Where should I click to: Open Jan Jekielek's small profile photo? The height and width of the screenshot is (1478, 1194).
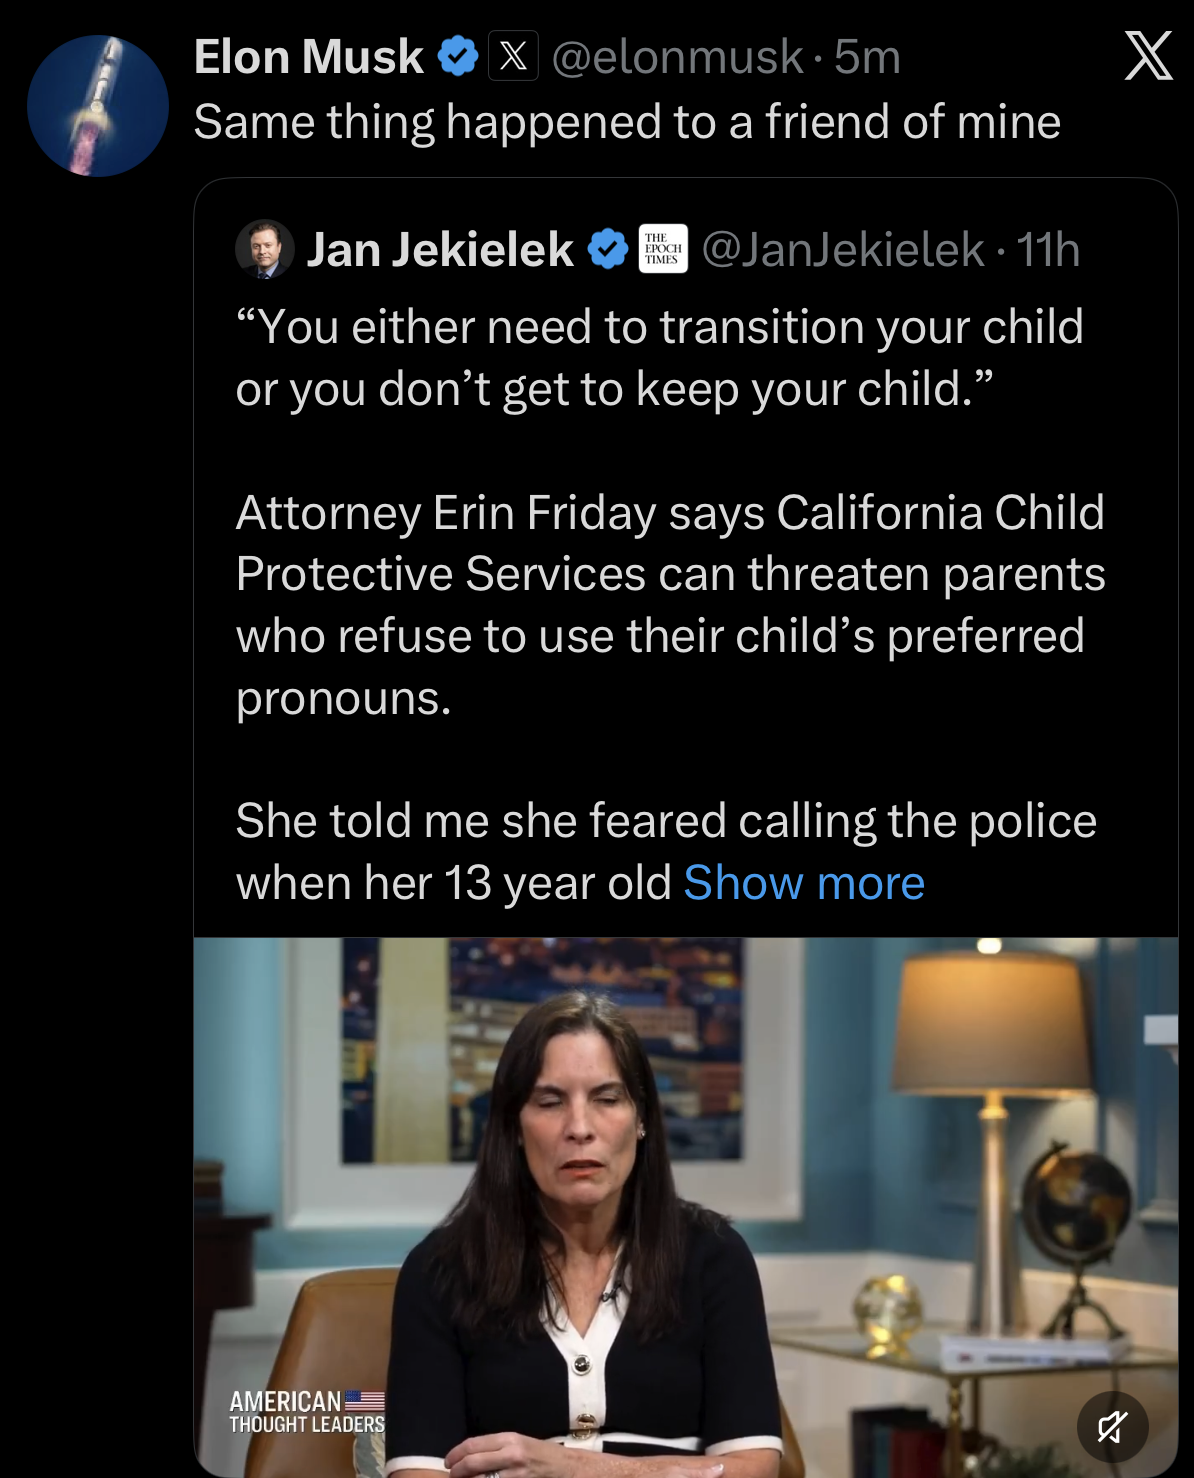point(264,249)
